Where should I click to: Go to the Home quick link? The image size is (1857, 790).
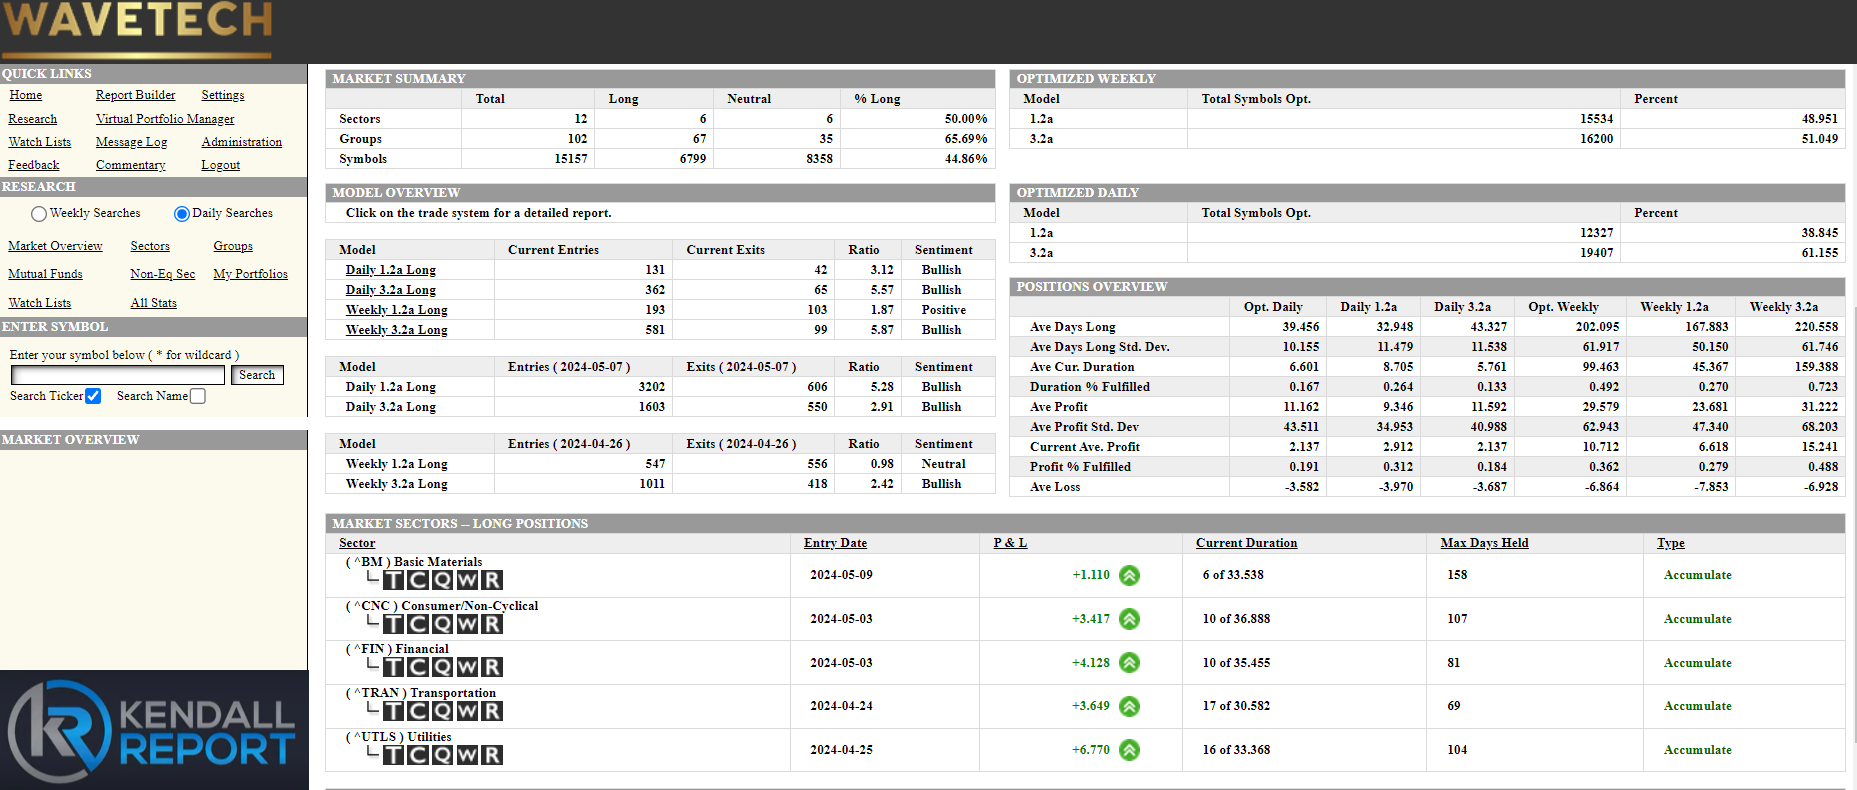point(26,95)
